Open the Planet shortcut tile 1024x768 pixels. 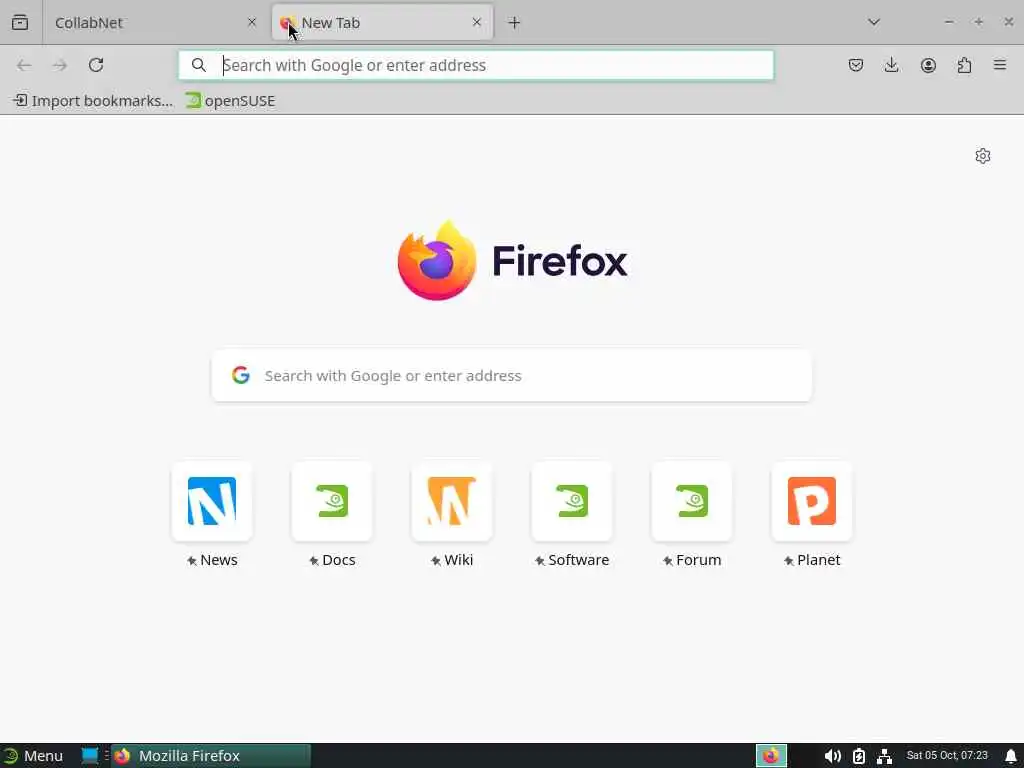tap(812, 502)
